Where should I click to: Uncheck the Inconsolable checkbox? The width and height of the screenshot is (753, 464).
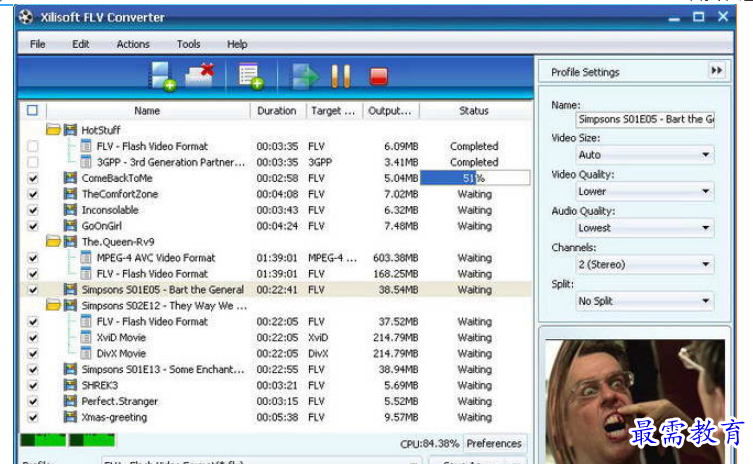click(x=33, y=210)
